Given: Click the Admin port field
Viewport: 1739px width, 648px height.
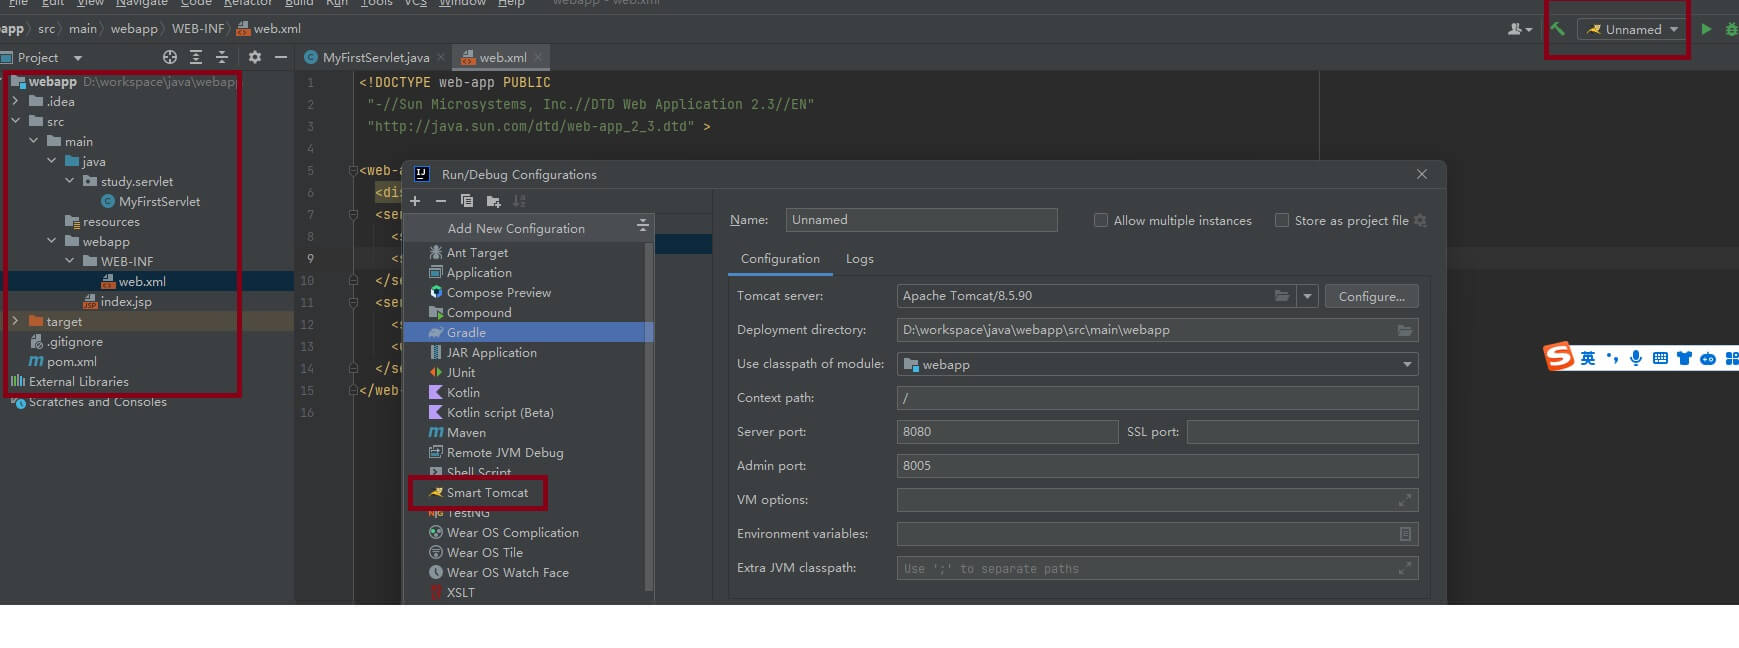Looking at the screenshot, I should 1157,466.
